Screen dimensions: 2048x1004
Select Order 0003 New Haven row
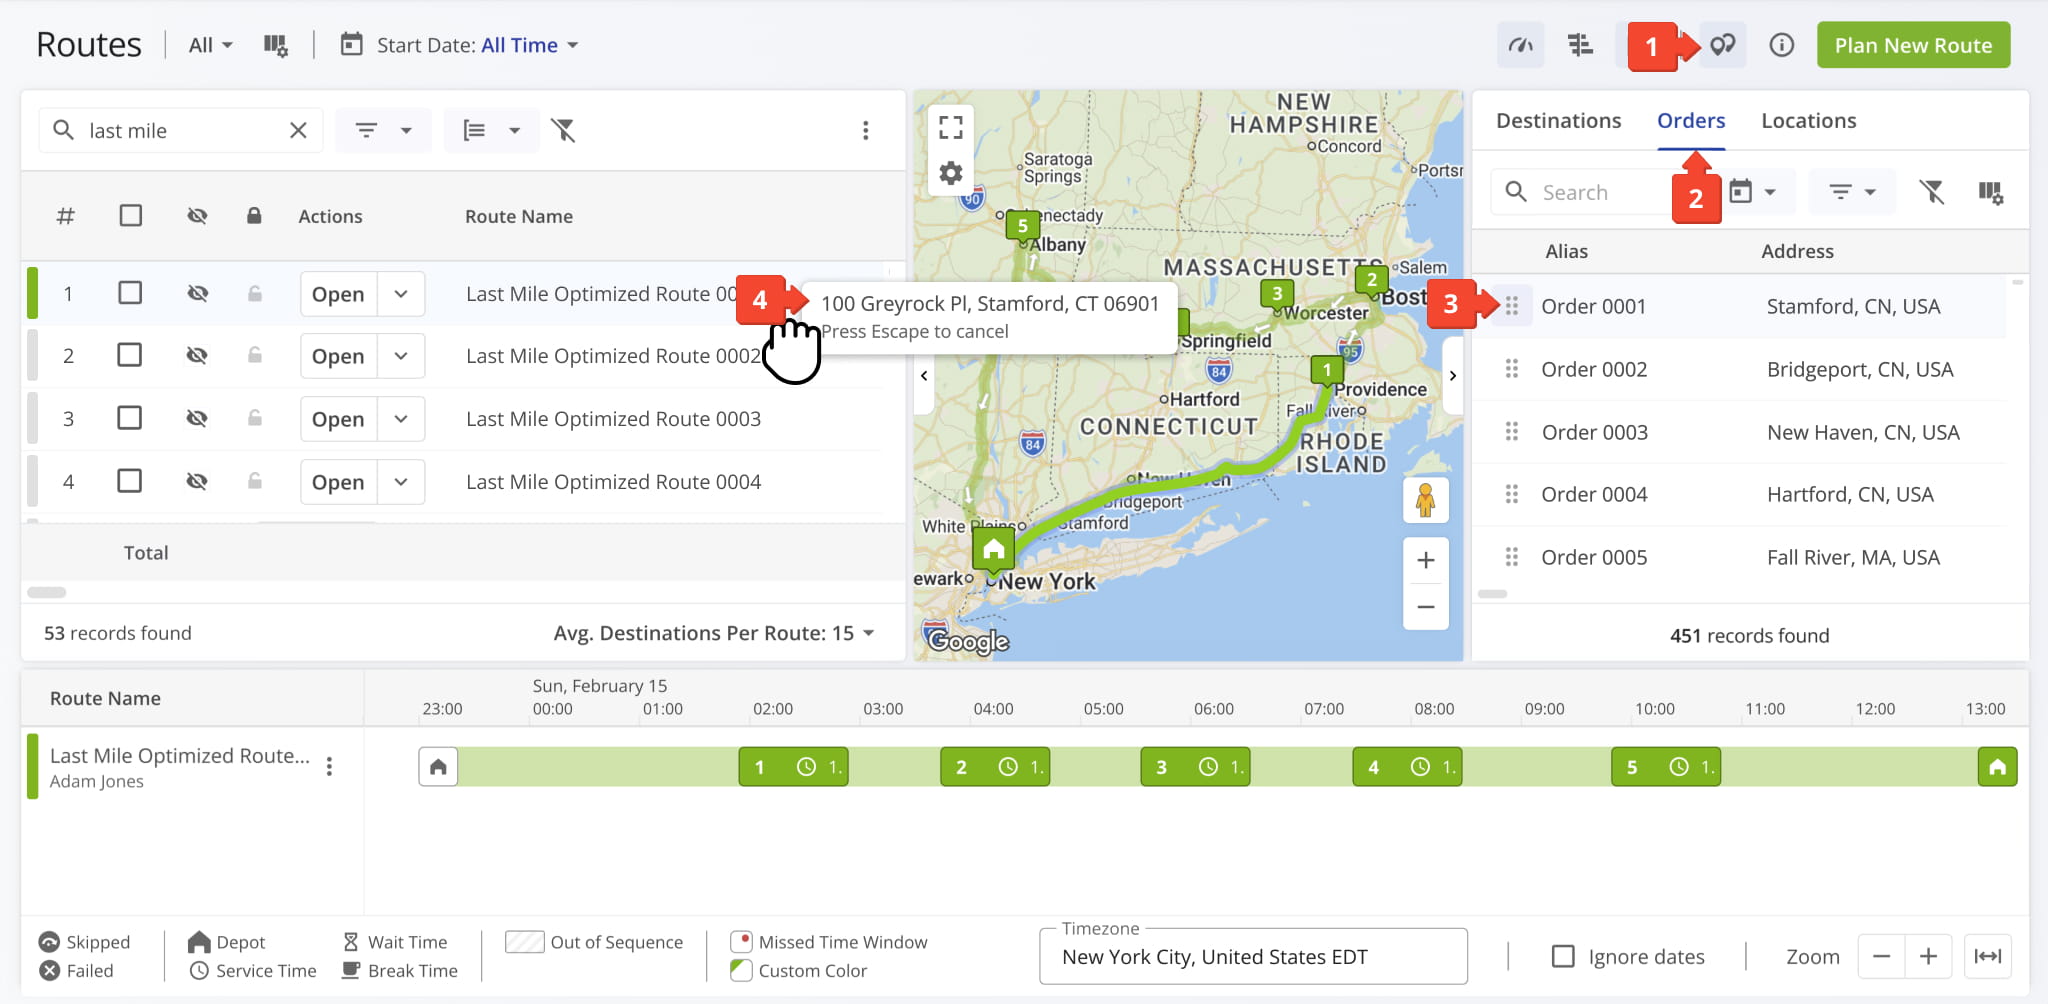click(x=1741, y=432)
